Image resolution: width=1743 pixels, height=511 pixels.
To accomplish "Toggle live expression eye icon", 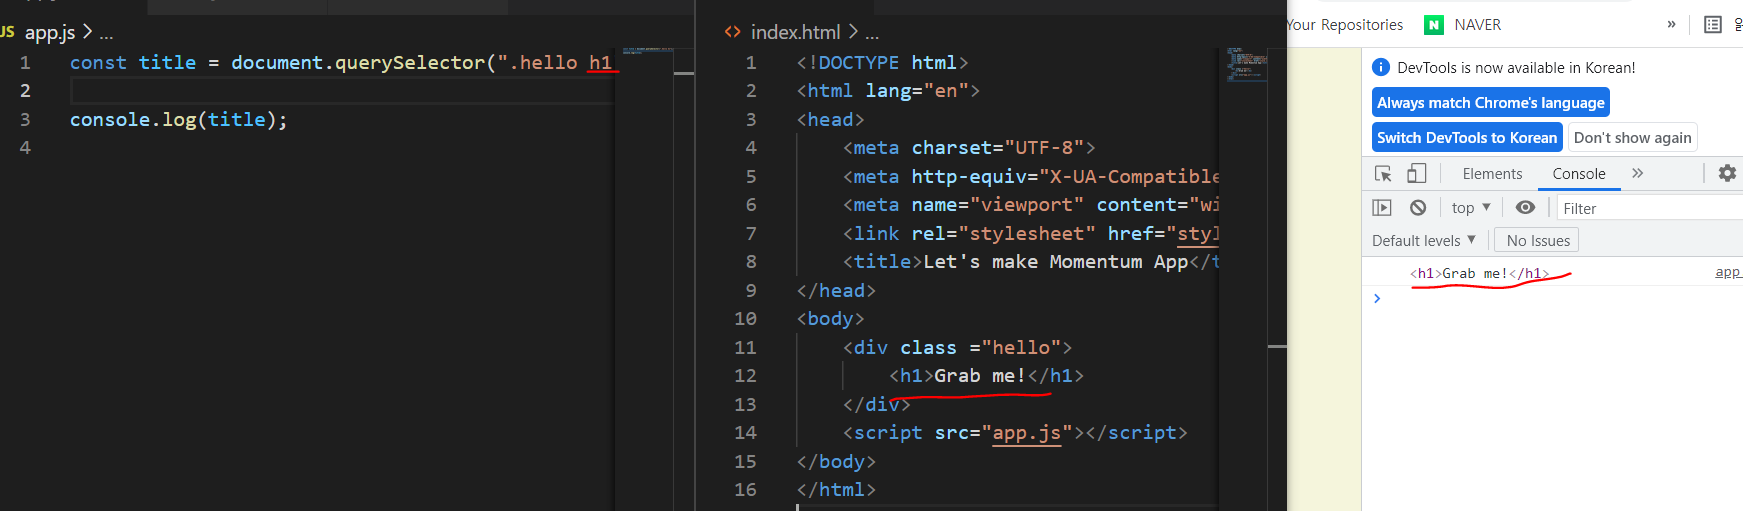I will [x=1525, y=208].
